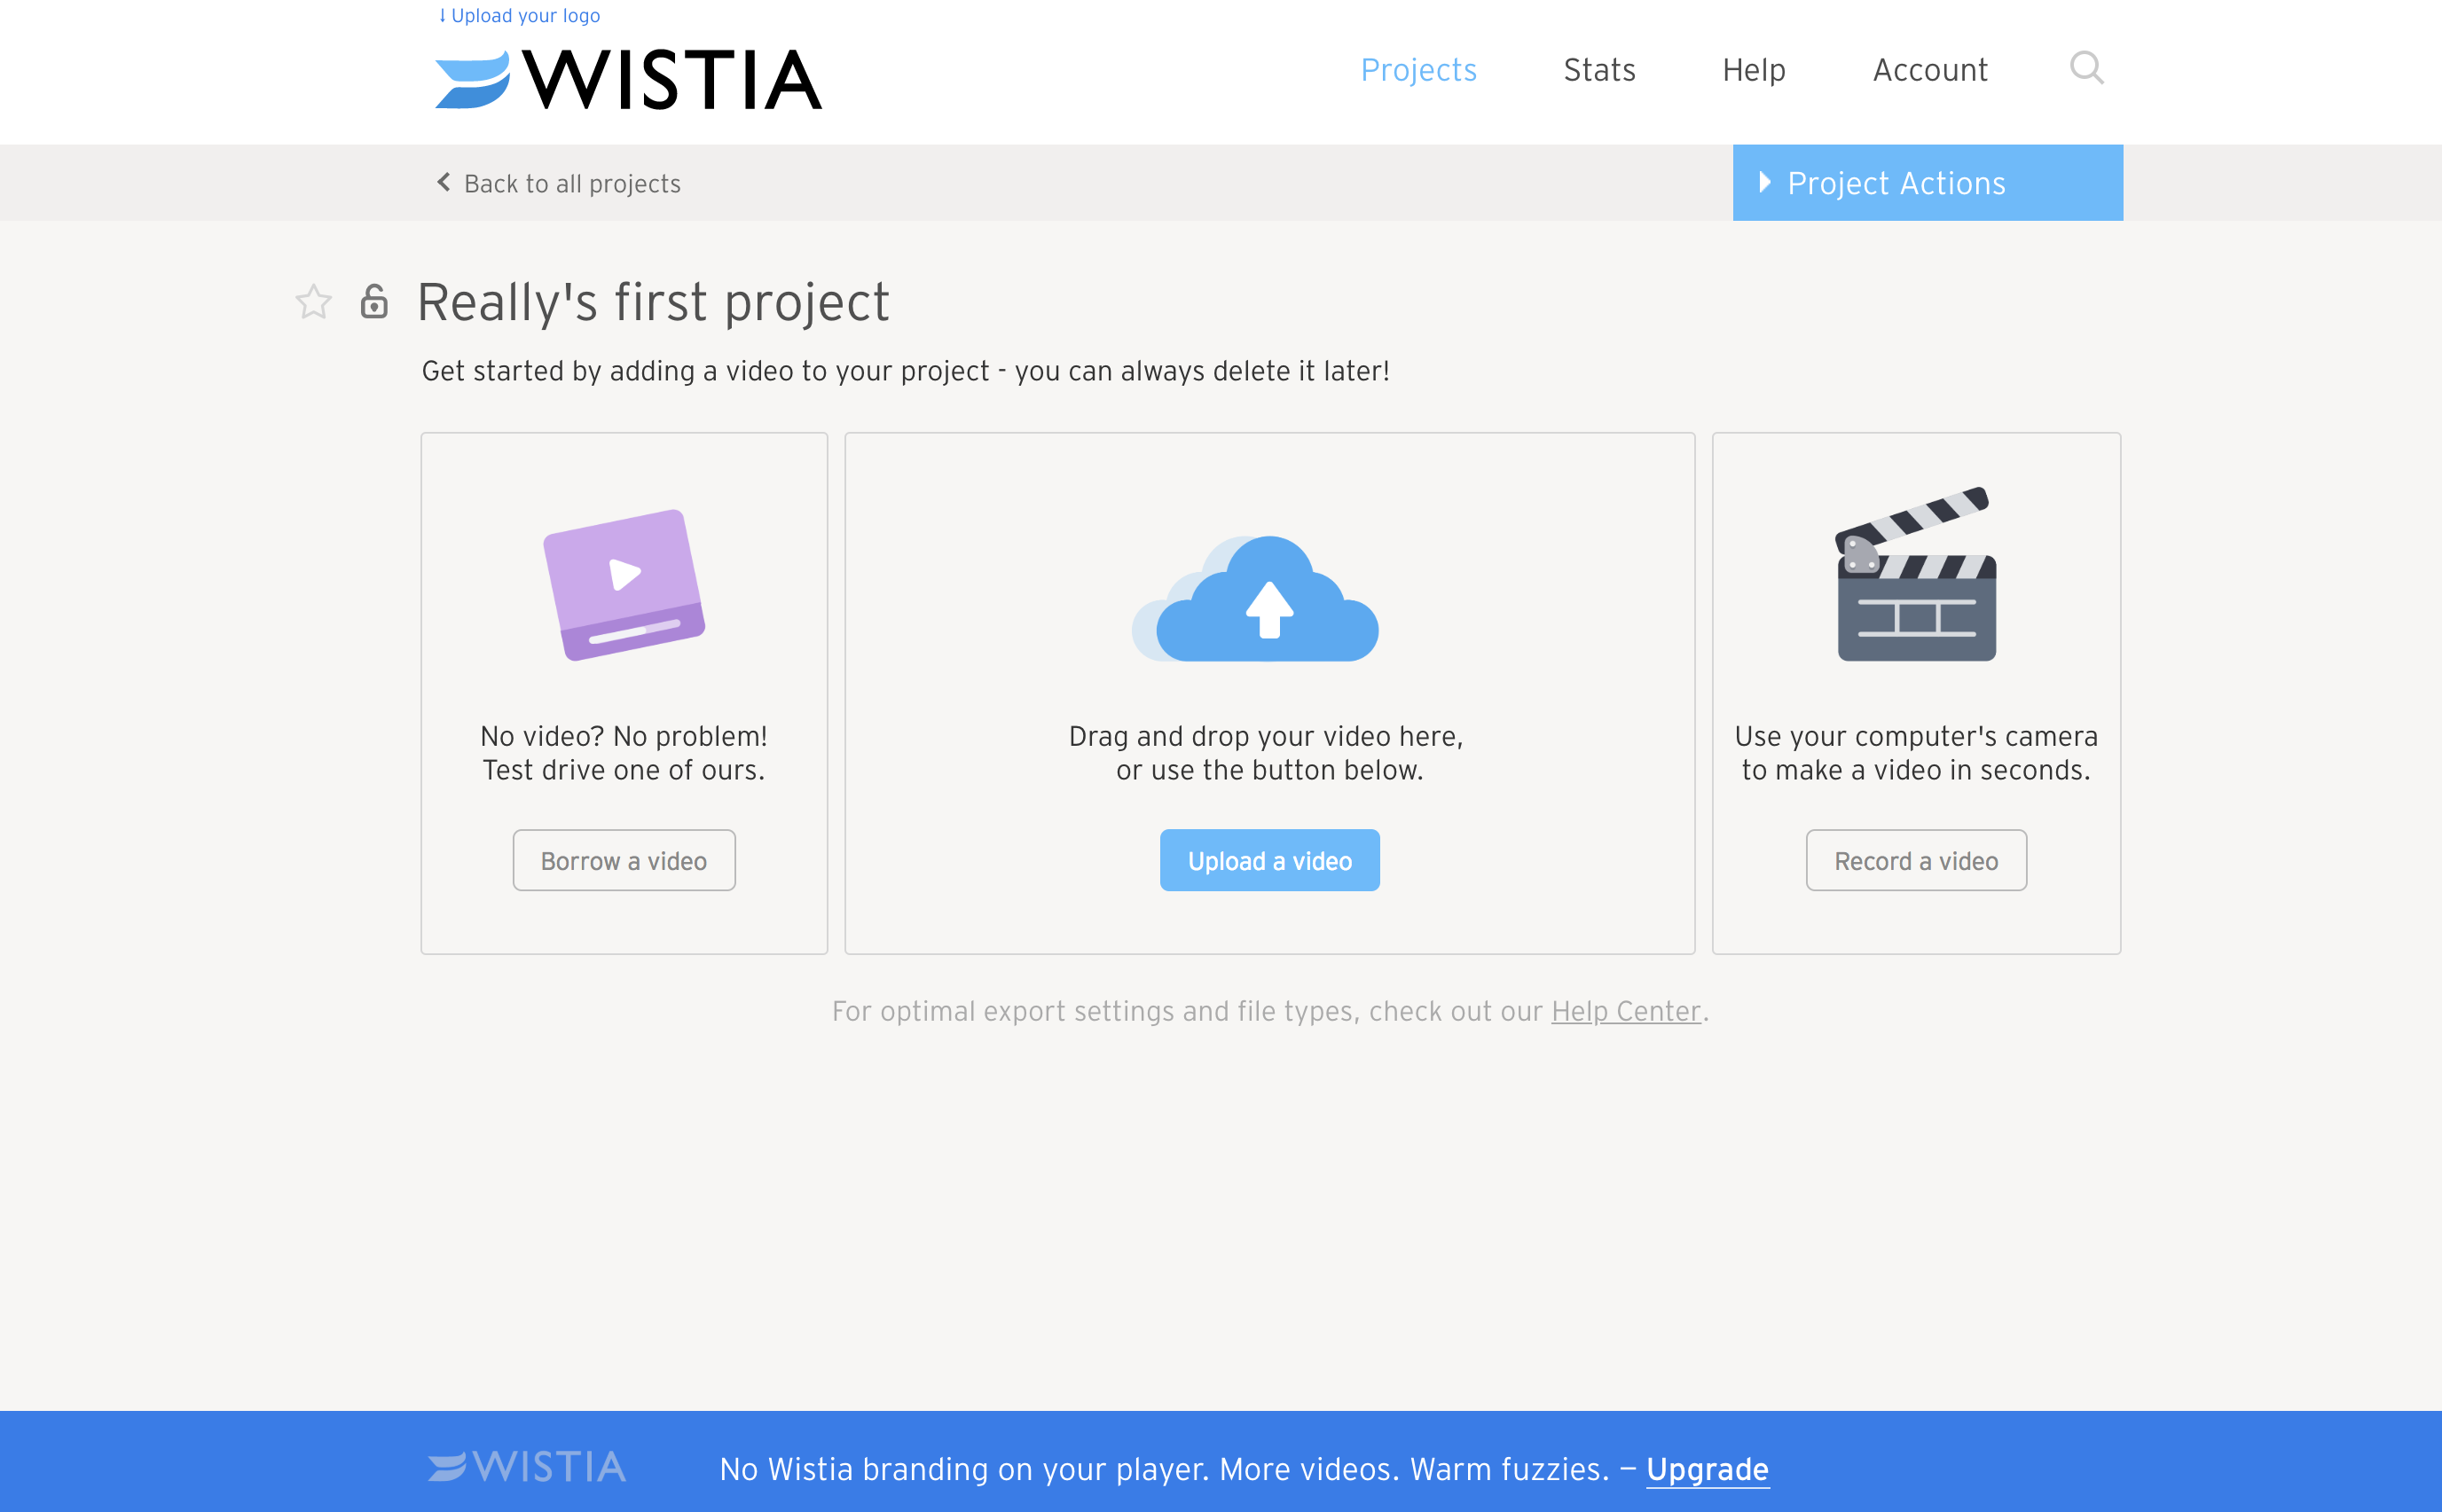The image size is (2442, 1512).
Task: Click the purple borrowed video icon
Action: tap(623, 585)
